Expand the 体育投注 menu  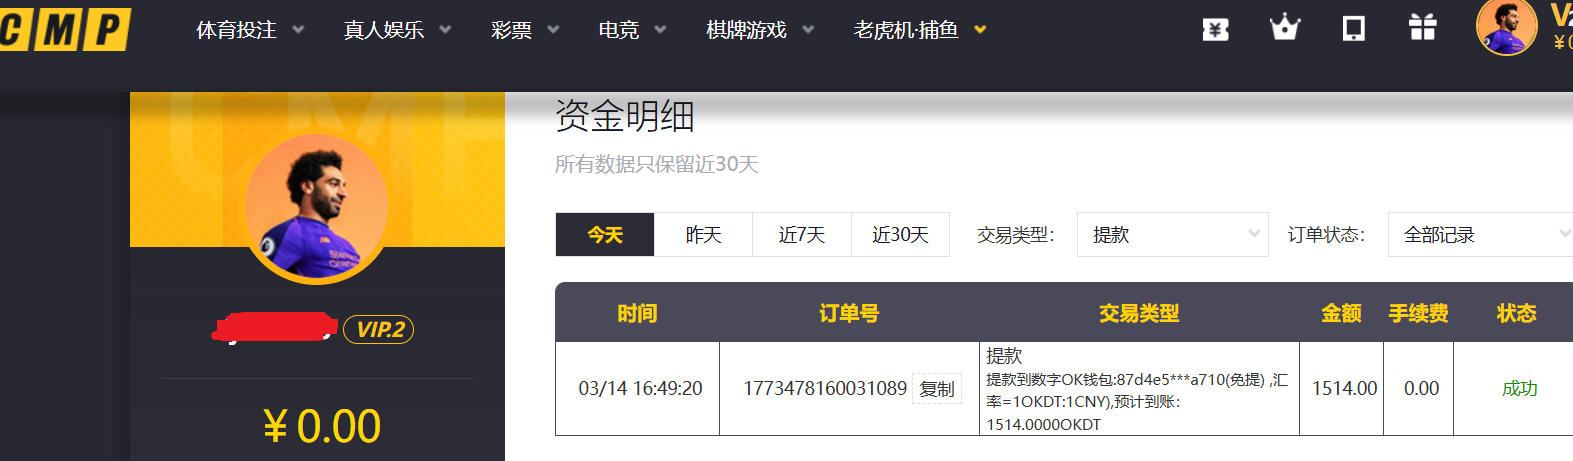point(249,30)
